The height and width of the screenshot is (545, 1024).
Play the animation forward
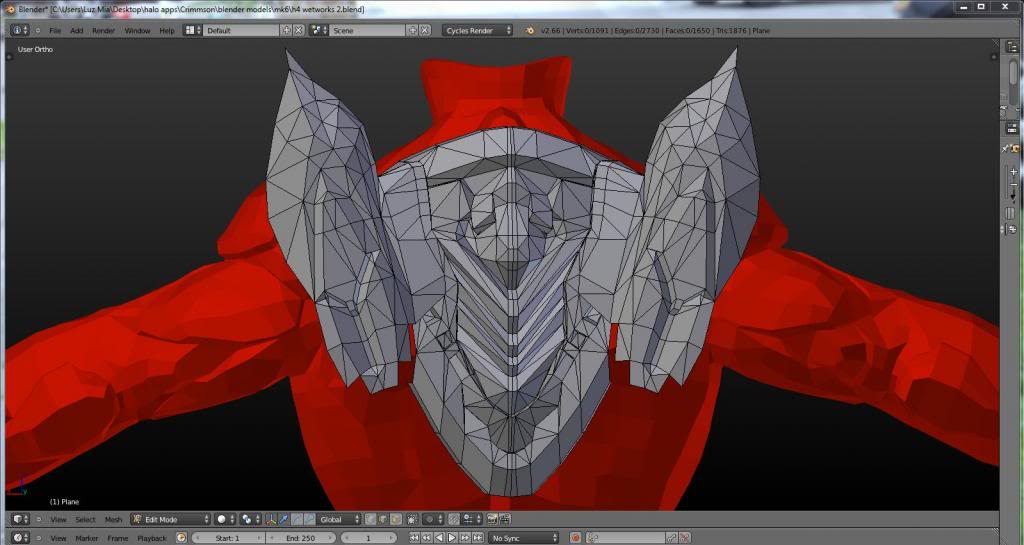coord(452,538)
